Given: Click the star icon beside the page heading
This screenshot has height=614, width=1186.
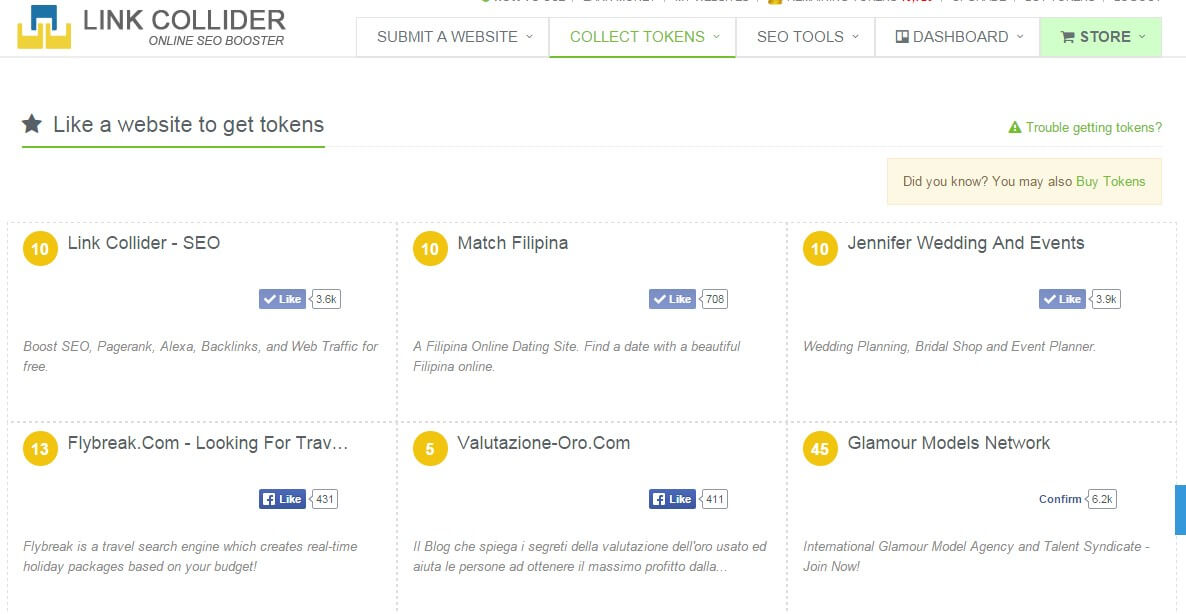Looking at the screenshot, I should (x=32, y=123).
